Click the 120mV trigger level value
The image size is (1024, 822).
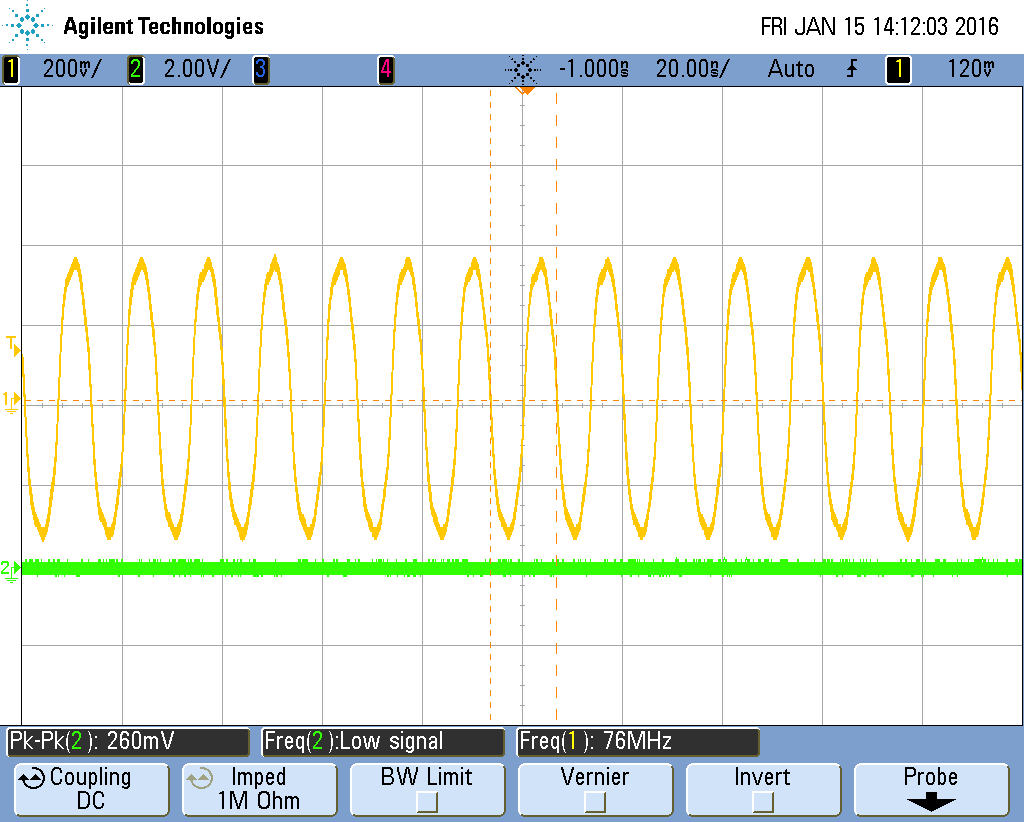click(971, 69)
